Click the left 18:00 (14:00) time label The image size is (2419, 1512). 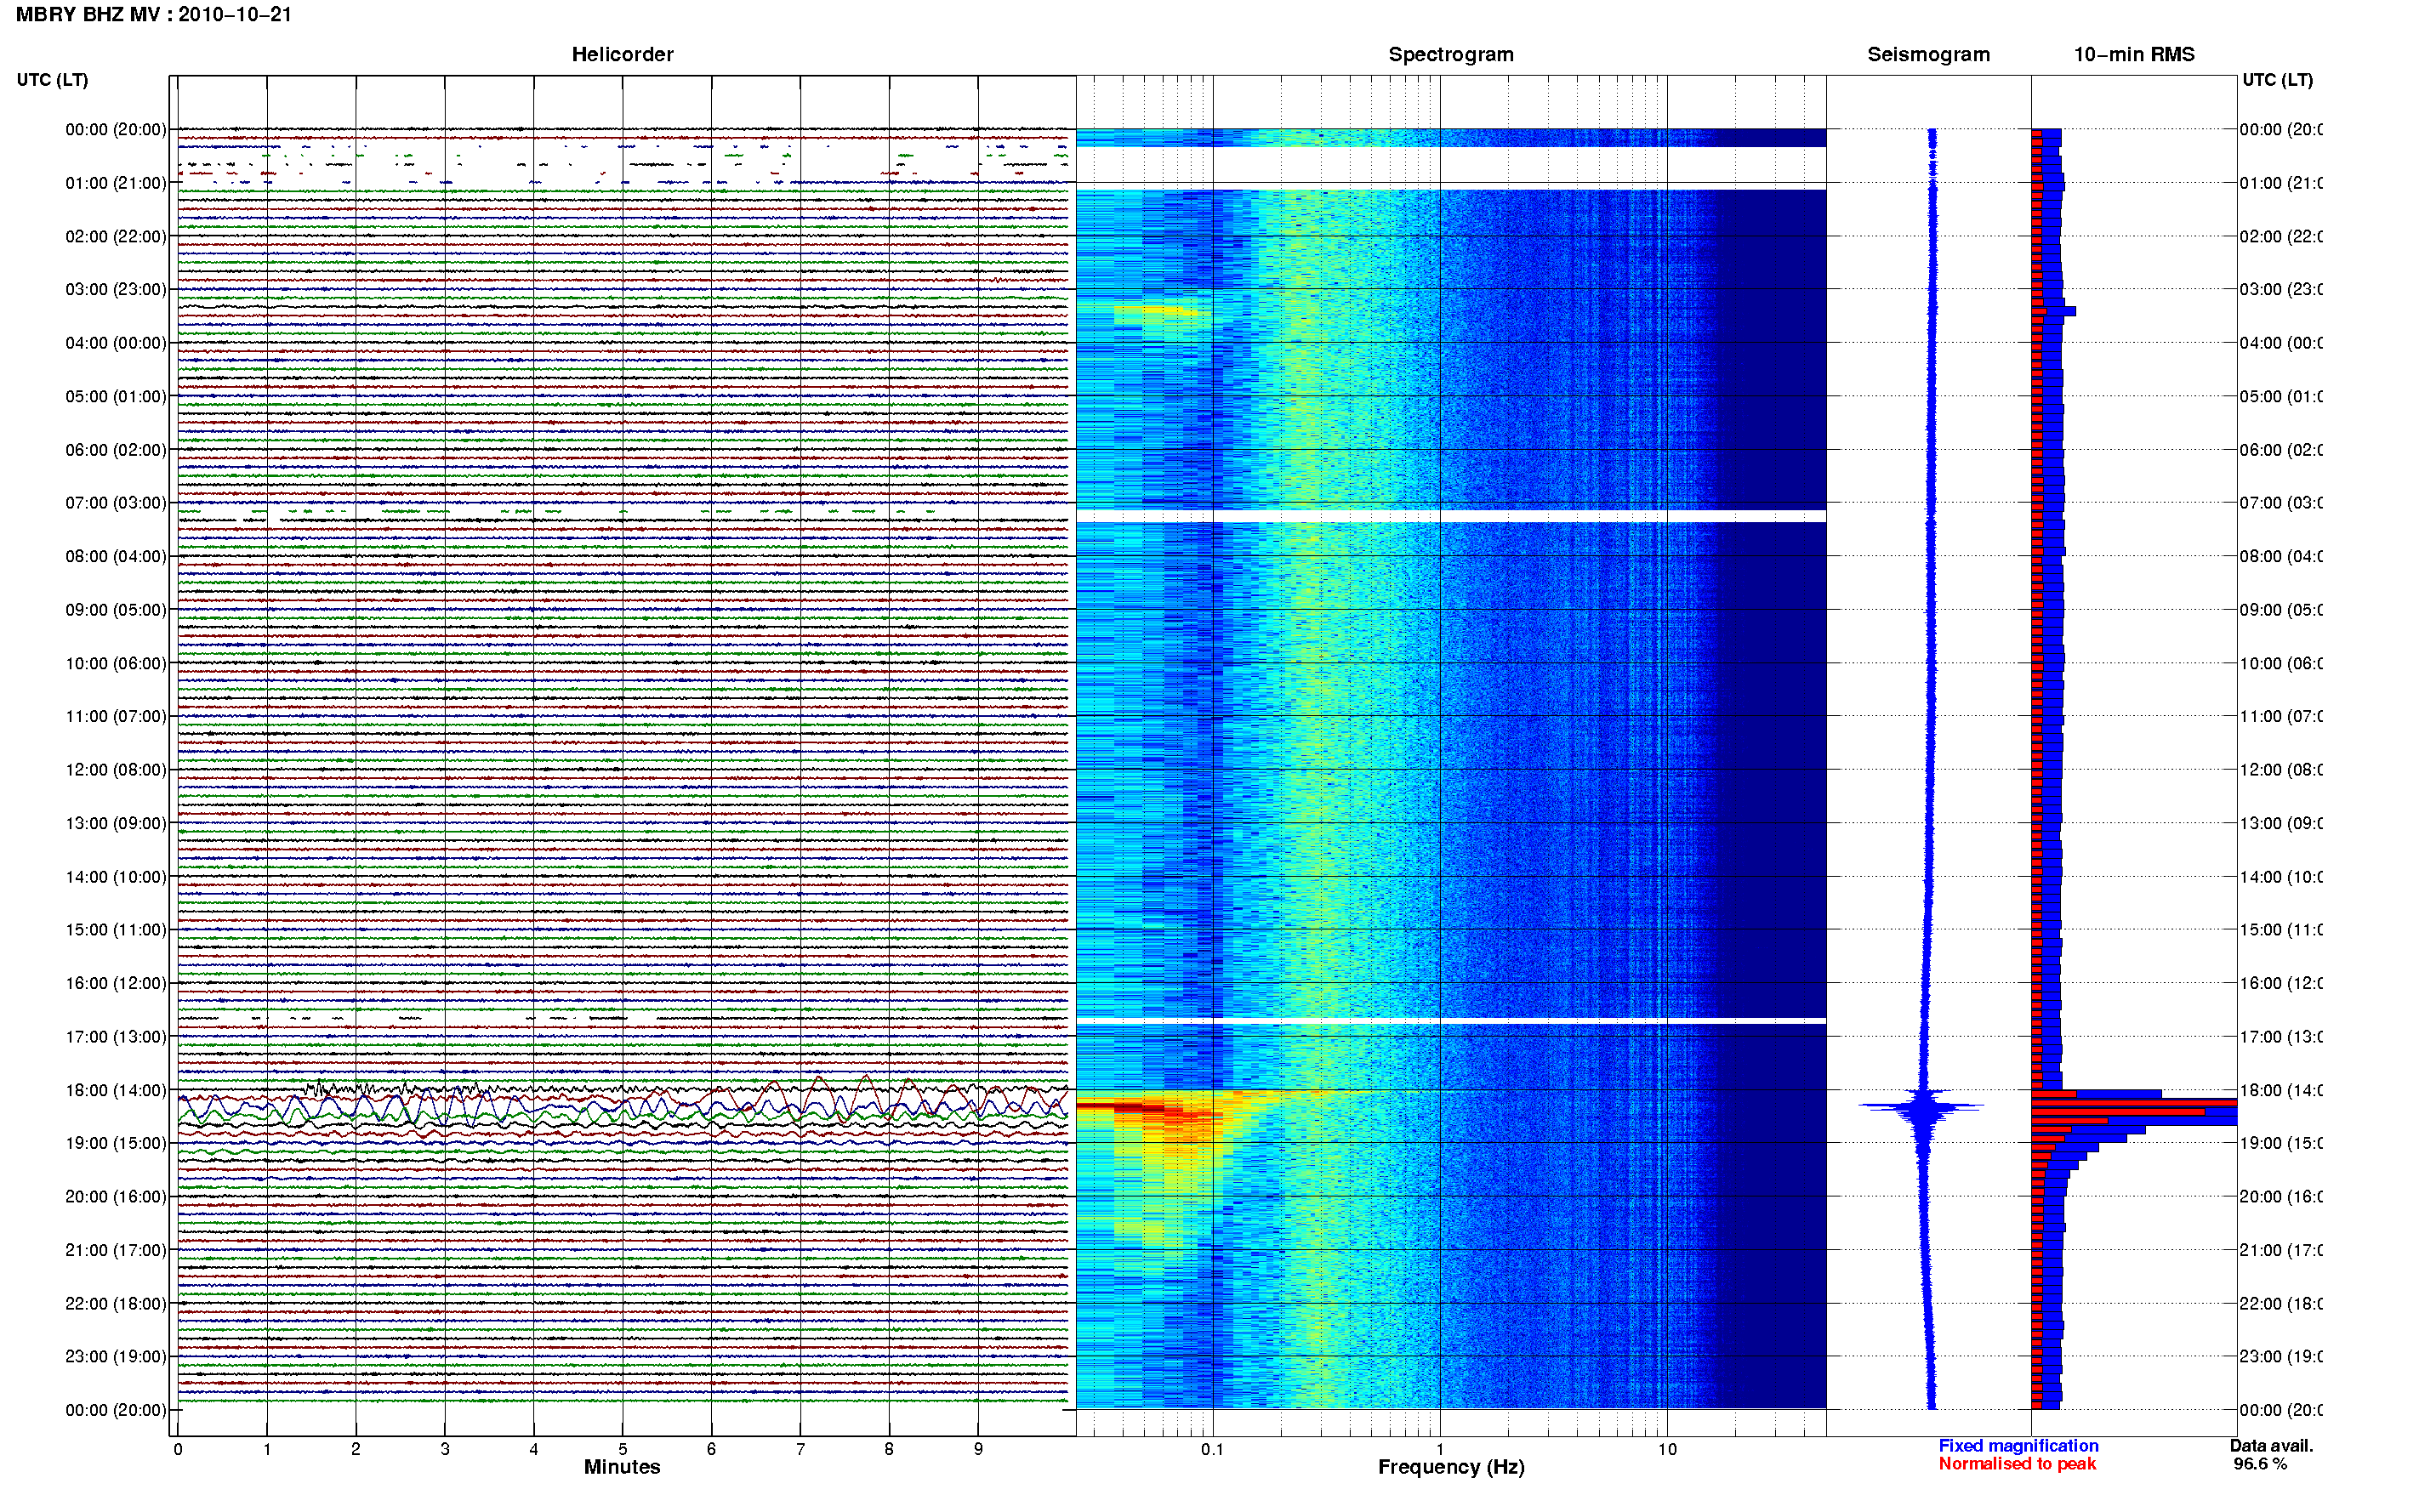pos(116,1090)
